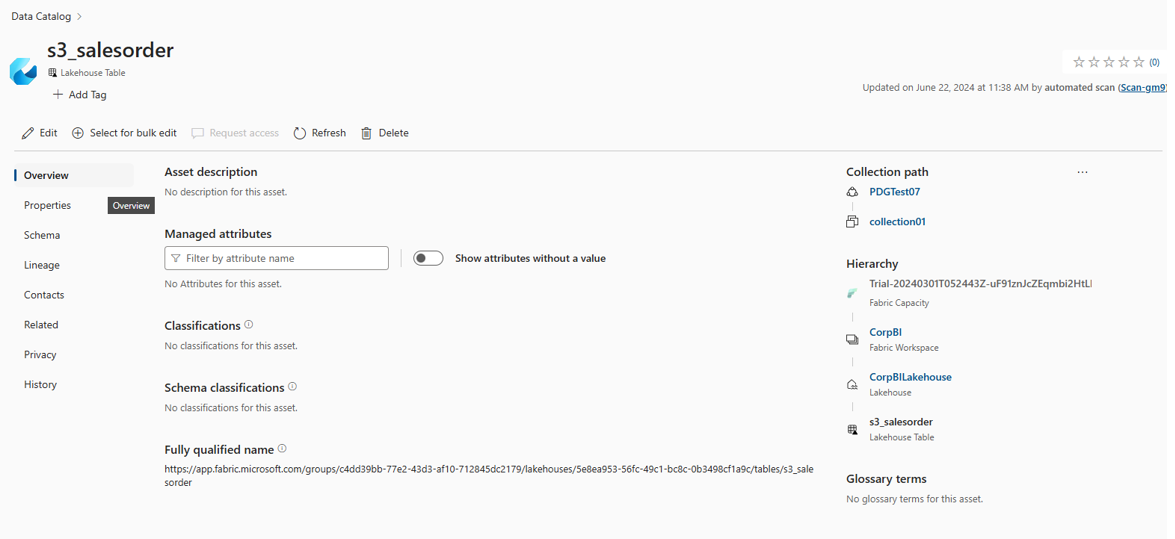Rate the asset with the first star
The height and width of the screenshot is (539, 1175).
1079,62
